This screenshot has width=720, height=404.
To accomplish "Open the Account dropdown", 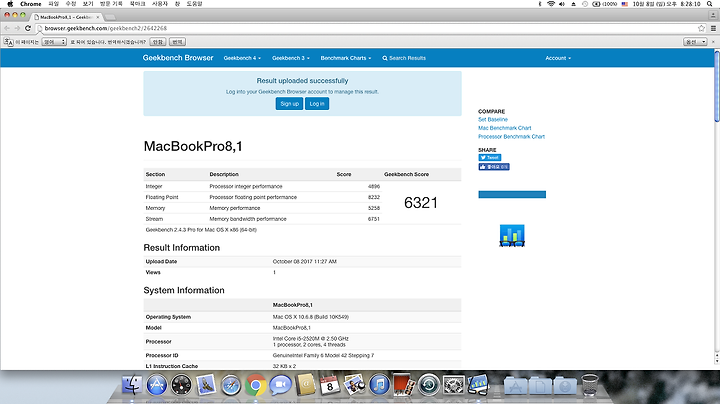I will (x=558, y=58).
